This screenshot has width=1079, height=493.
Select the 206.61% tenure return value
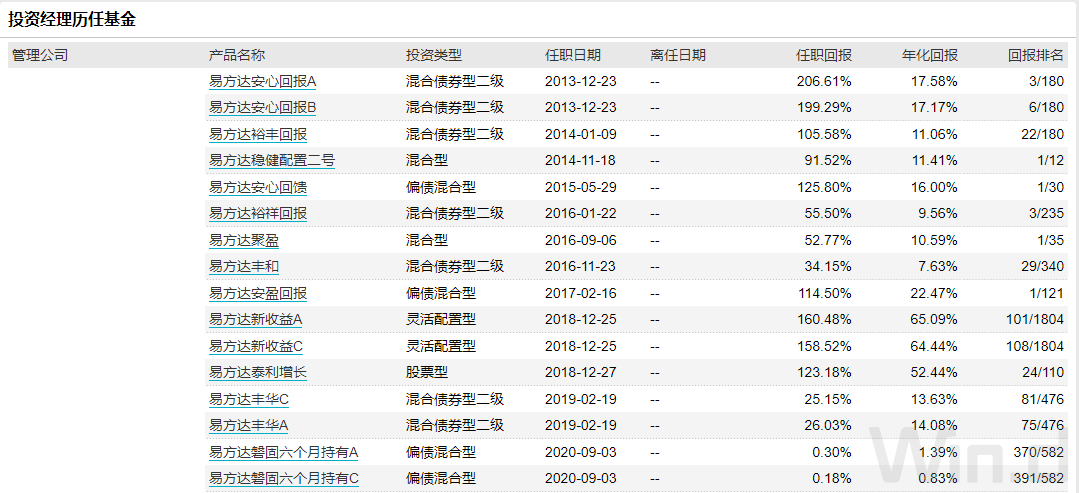(824, 81)
